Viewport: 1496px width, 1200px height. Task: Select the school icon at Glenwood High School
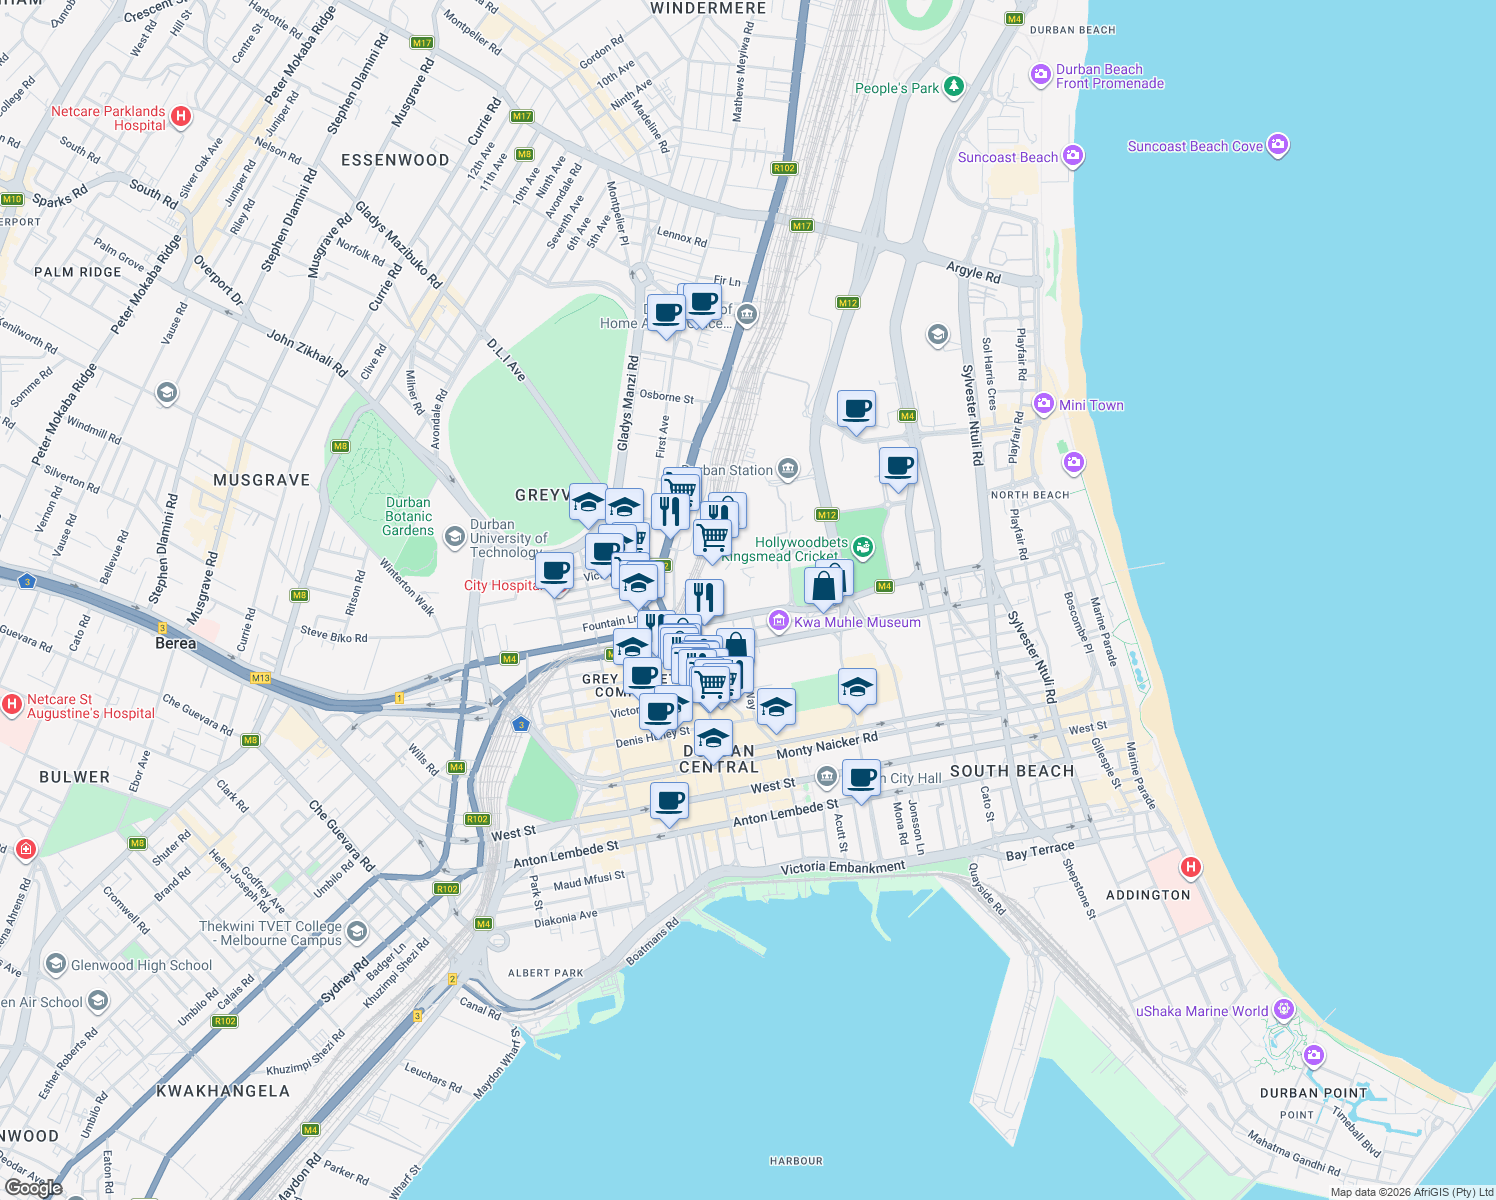pyautogui.click(x=55, y=965)
